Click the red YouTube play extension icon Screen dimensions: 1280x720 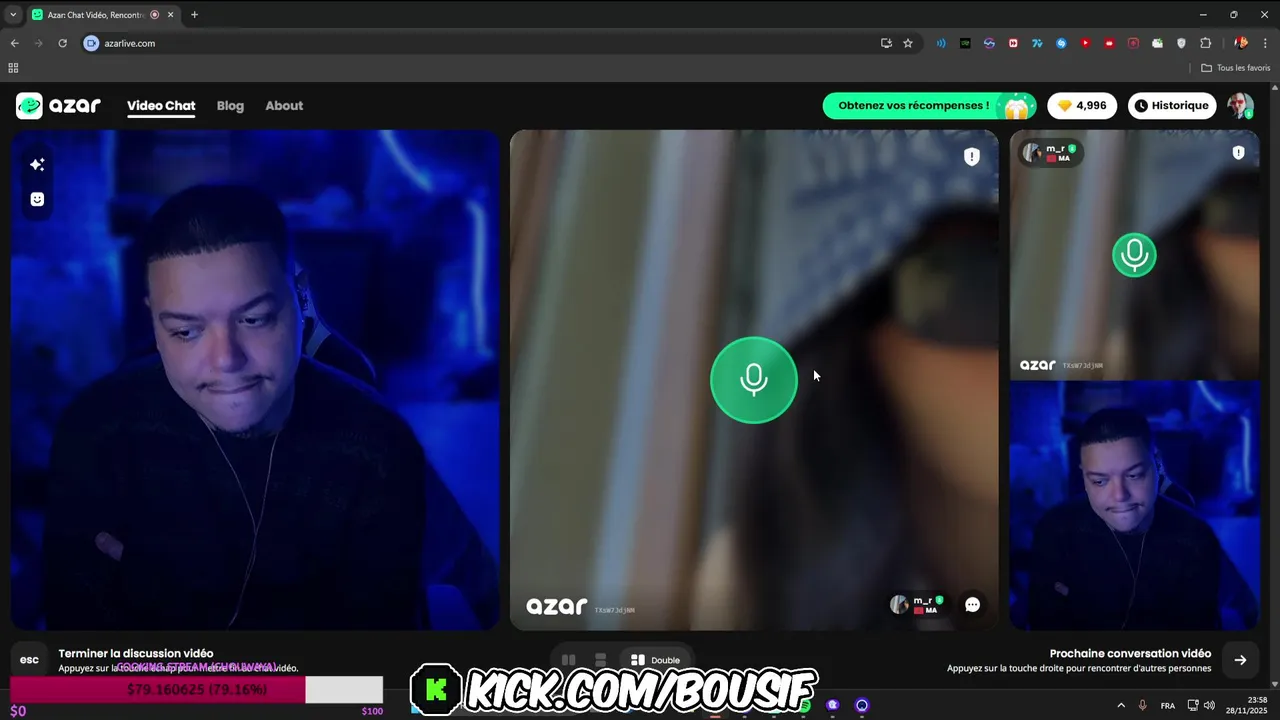[1085, 43]
